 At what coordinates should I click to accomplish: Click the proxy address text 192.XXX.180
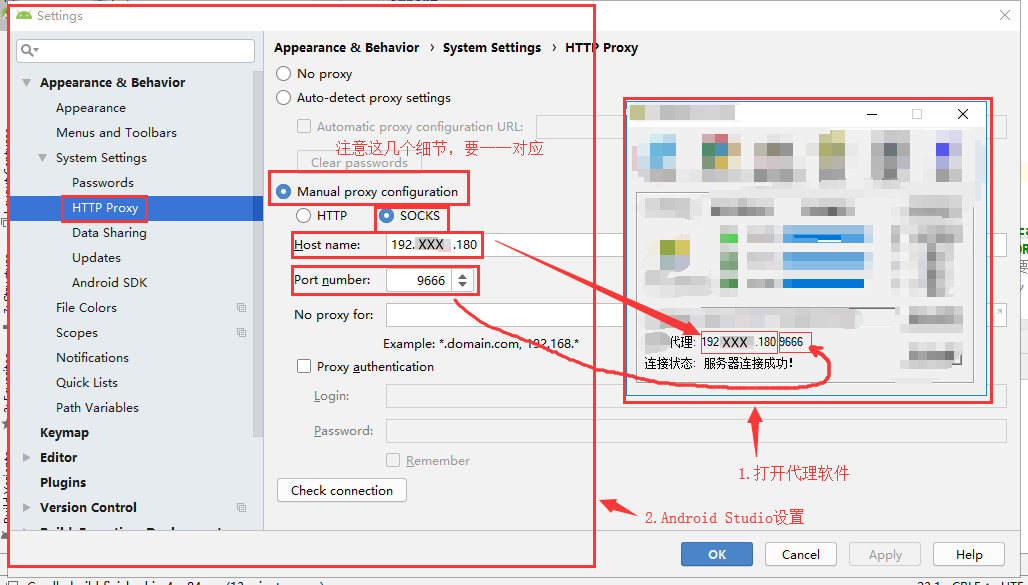[739, 342]
